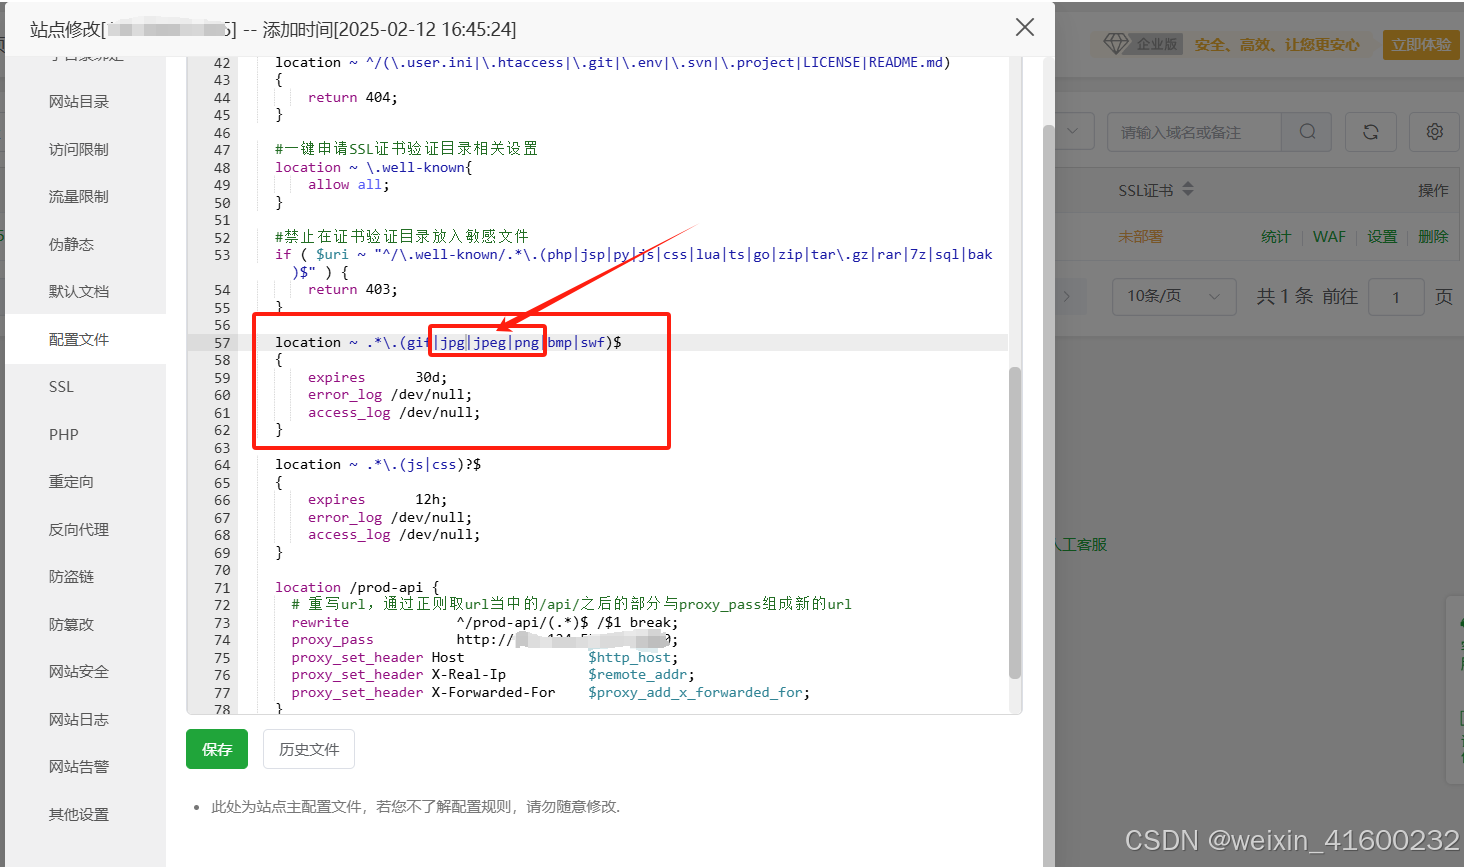Click the 未部署 SSL status link
The width and height of the screenshot is (1464, 867).
coord(1140,237)
